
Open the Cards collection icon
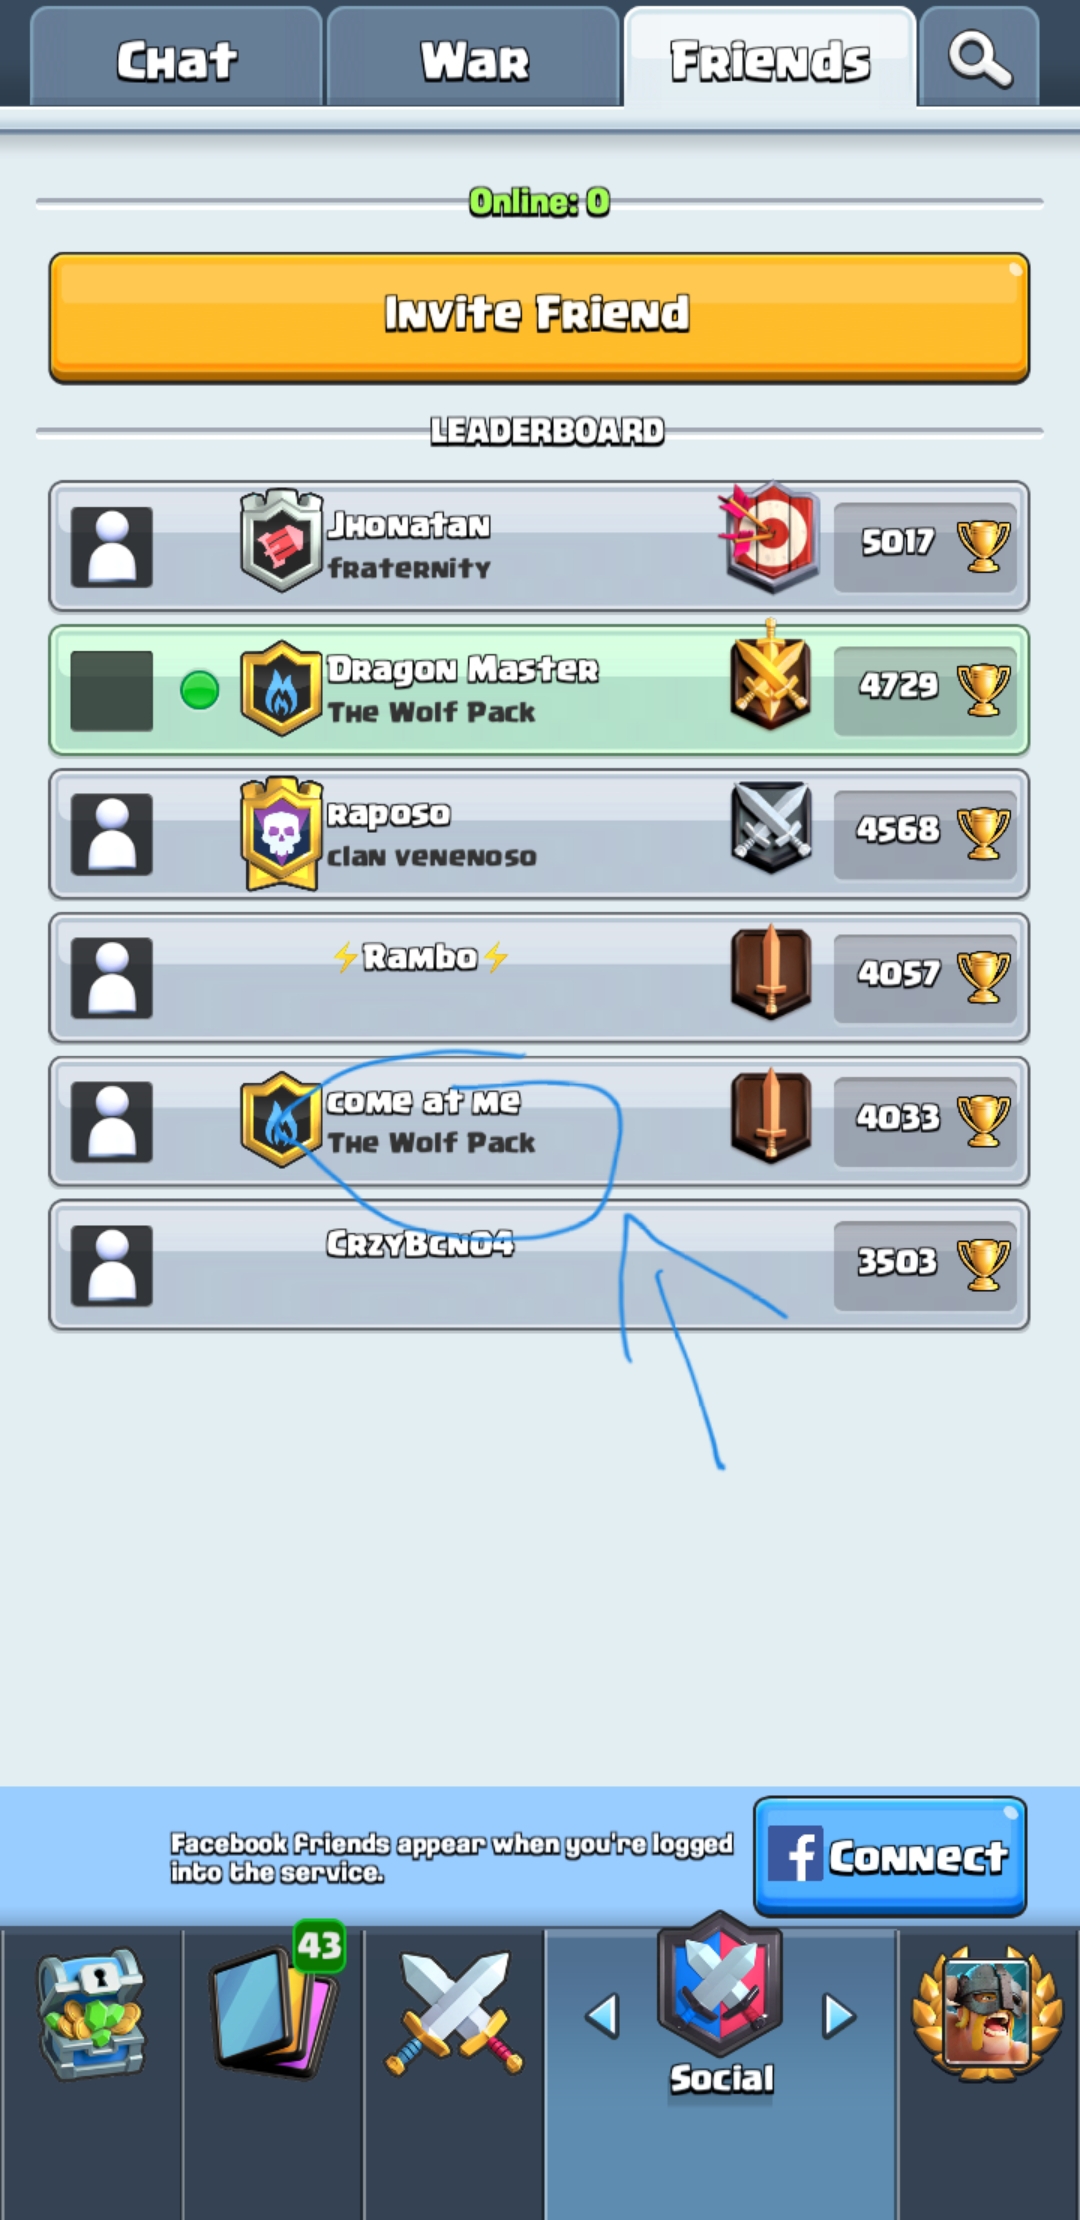click(274, 2004)
